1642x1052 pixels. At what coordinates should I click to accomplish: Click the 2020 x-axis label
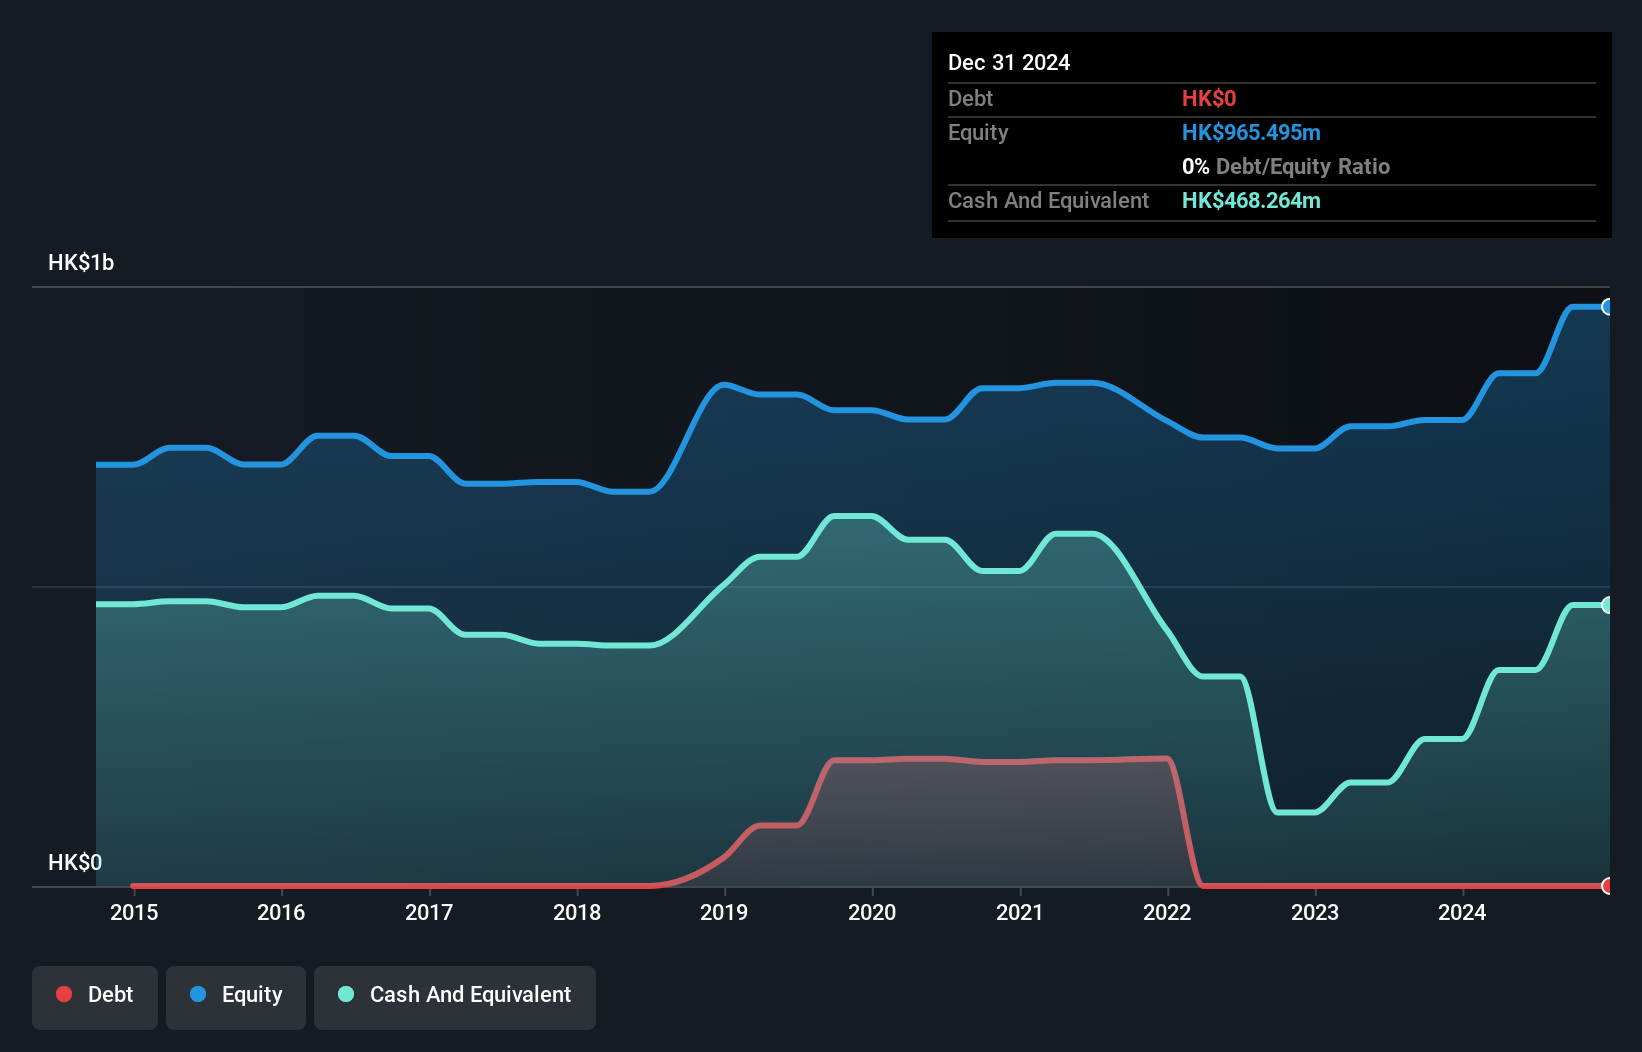[872, 912]
